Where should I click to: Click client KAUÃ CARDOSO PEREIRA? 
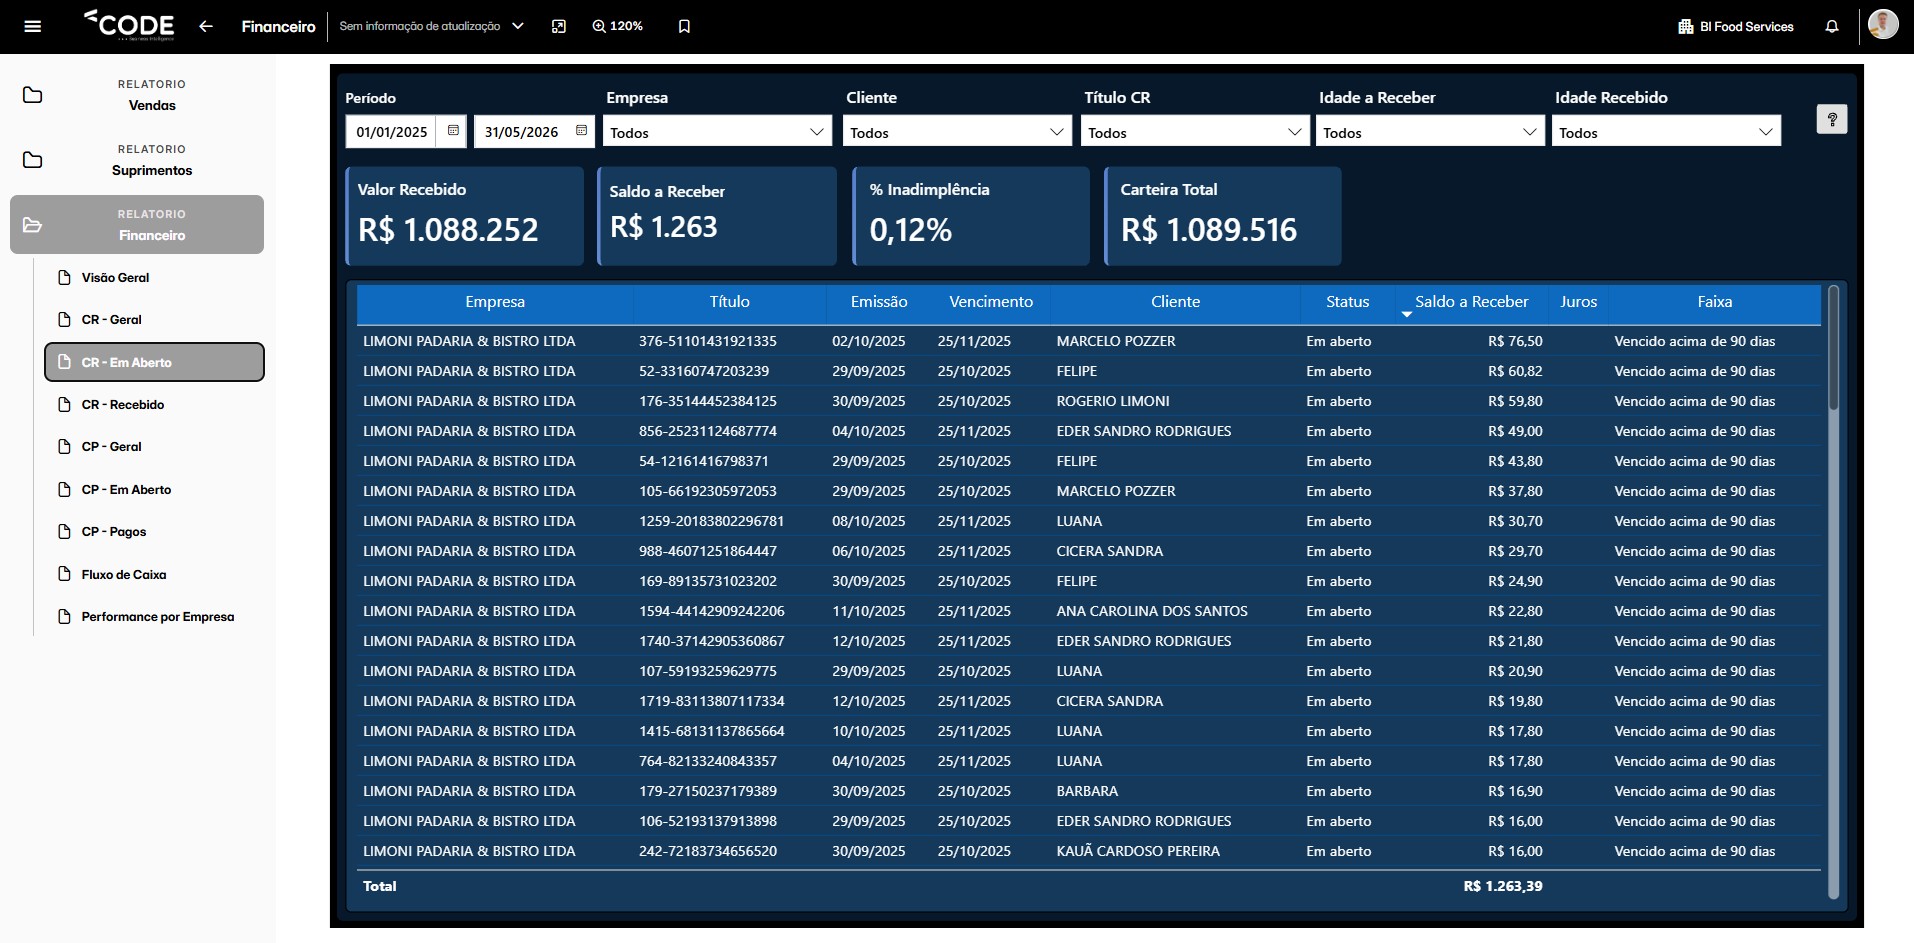(x=1138, y=851)
